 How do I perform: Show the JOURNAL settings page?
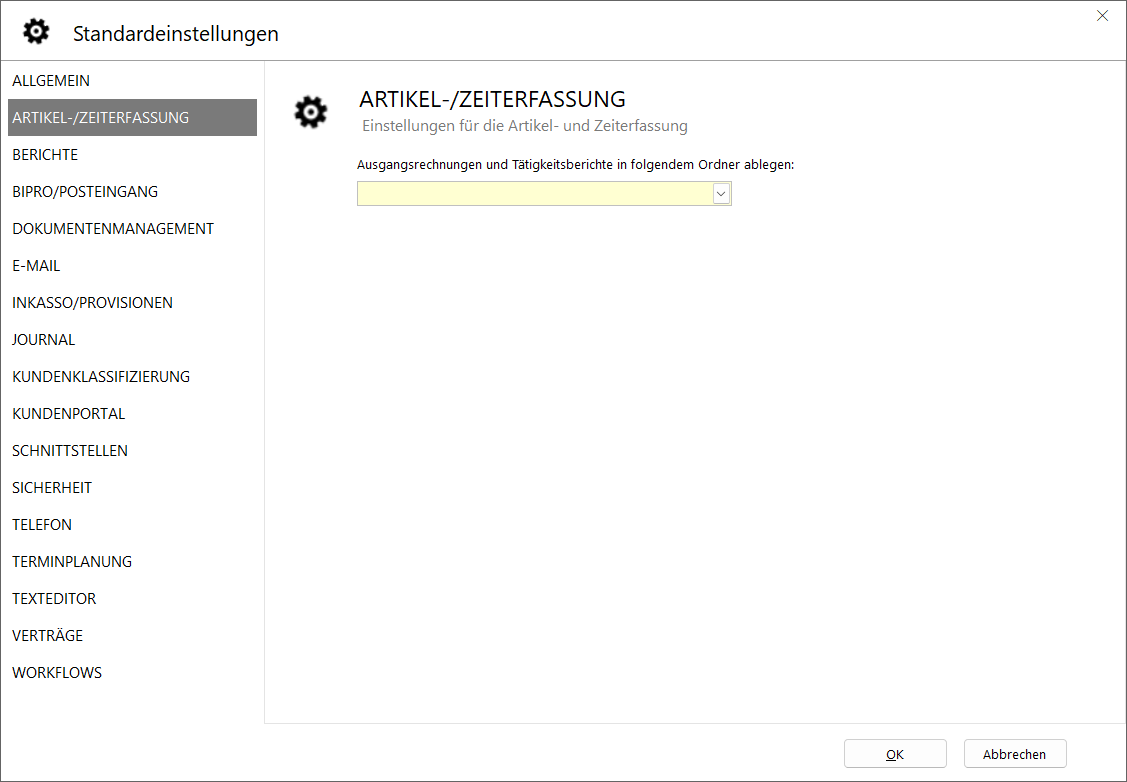(44, 340)
